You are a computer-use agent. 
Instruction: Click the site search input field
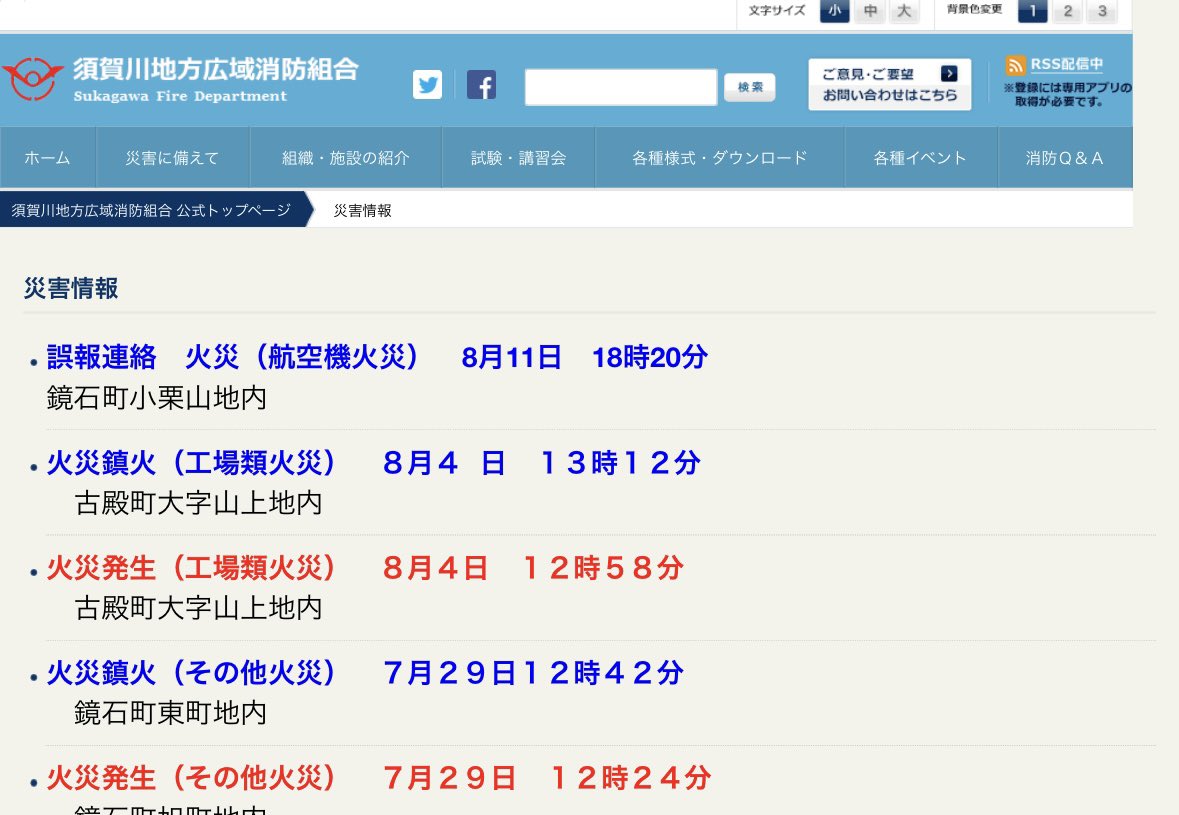[x=621, y=87]
